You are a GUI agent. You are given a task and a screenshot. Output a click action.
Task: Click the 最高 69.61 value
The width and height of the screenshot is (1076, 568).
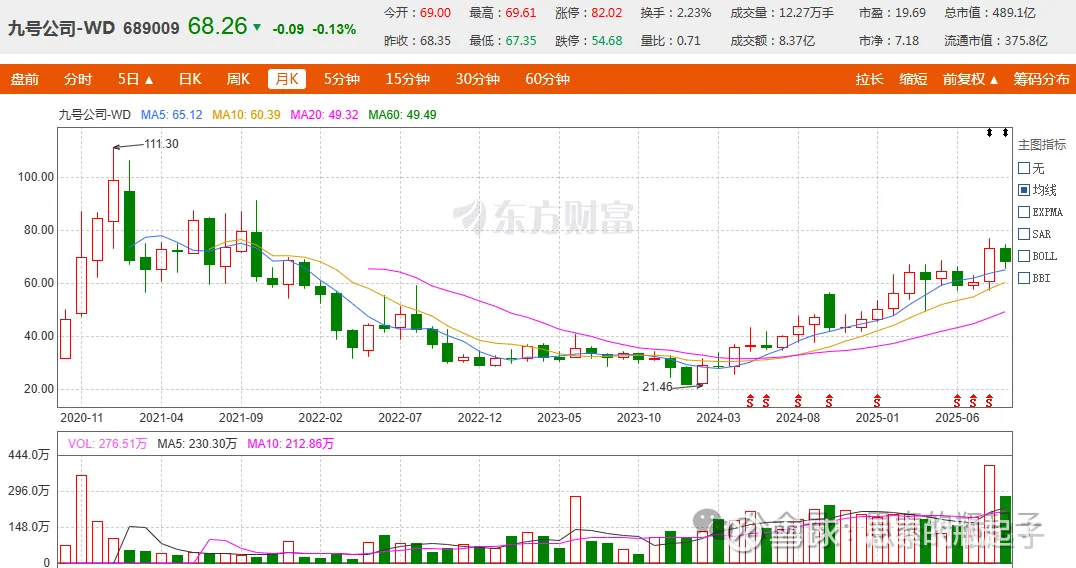coord(521,13)
